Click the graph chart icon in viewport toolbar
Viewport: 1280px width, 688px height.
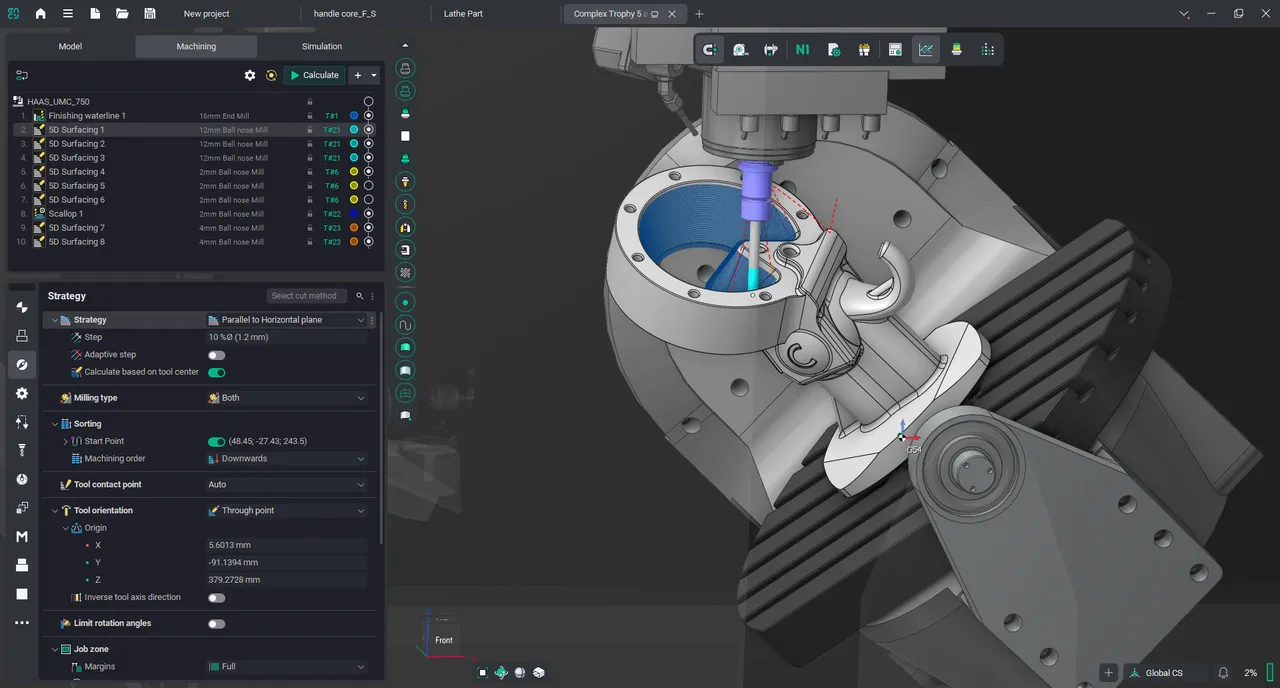point(926,49)
